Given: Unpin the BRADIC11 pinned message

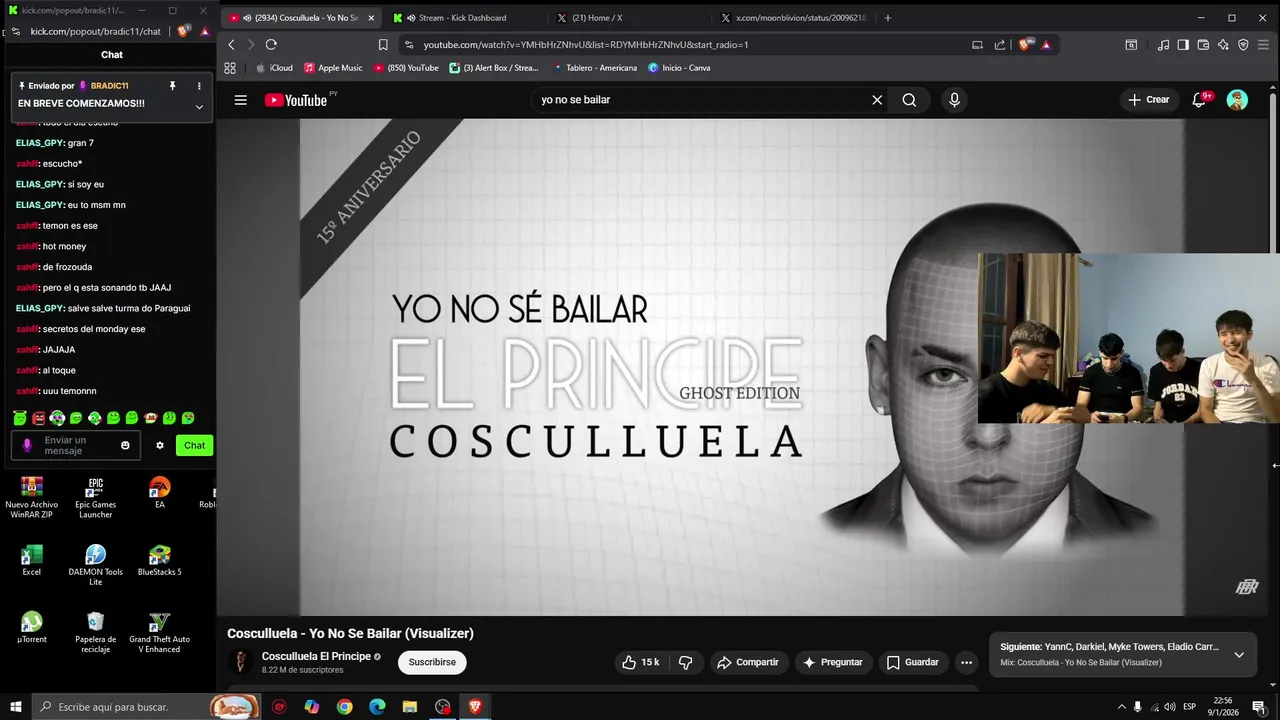Looking at the screenshot, I should click(172, 86).
